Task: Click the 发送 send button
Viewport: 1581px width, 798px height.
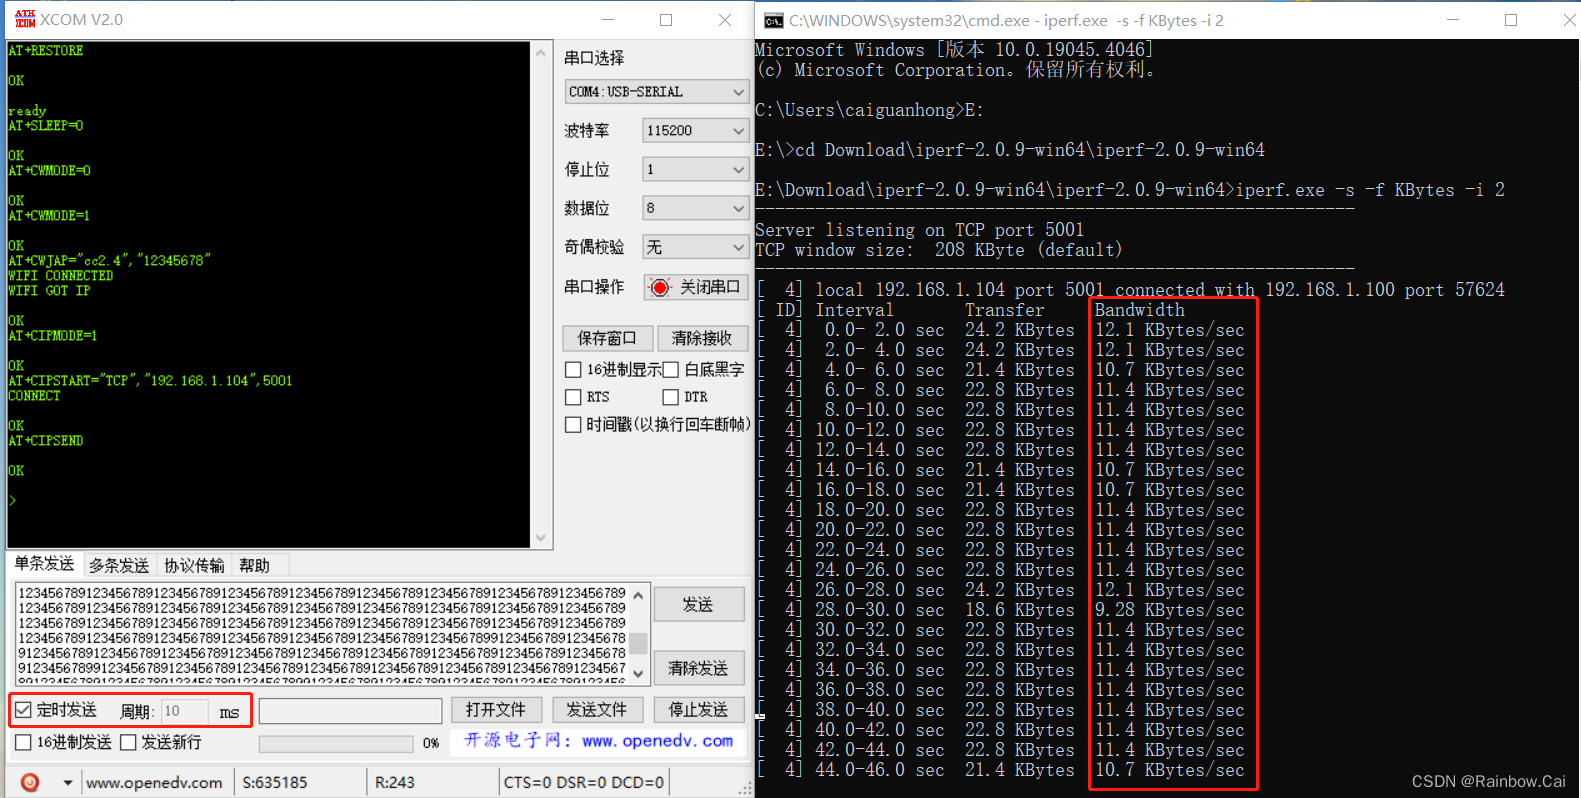Action: point(698,604)
